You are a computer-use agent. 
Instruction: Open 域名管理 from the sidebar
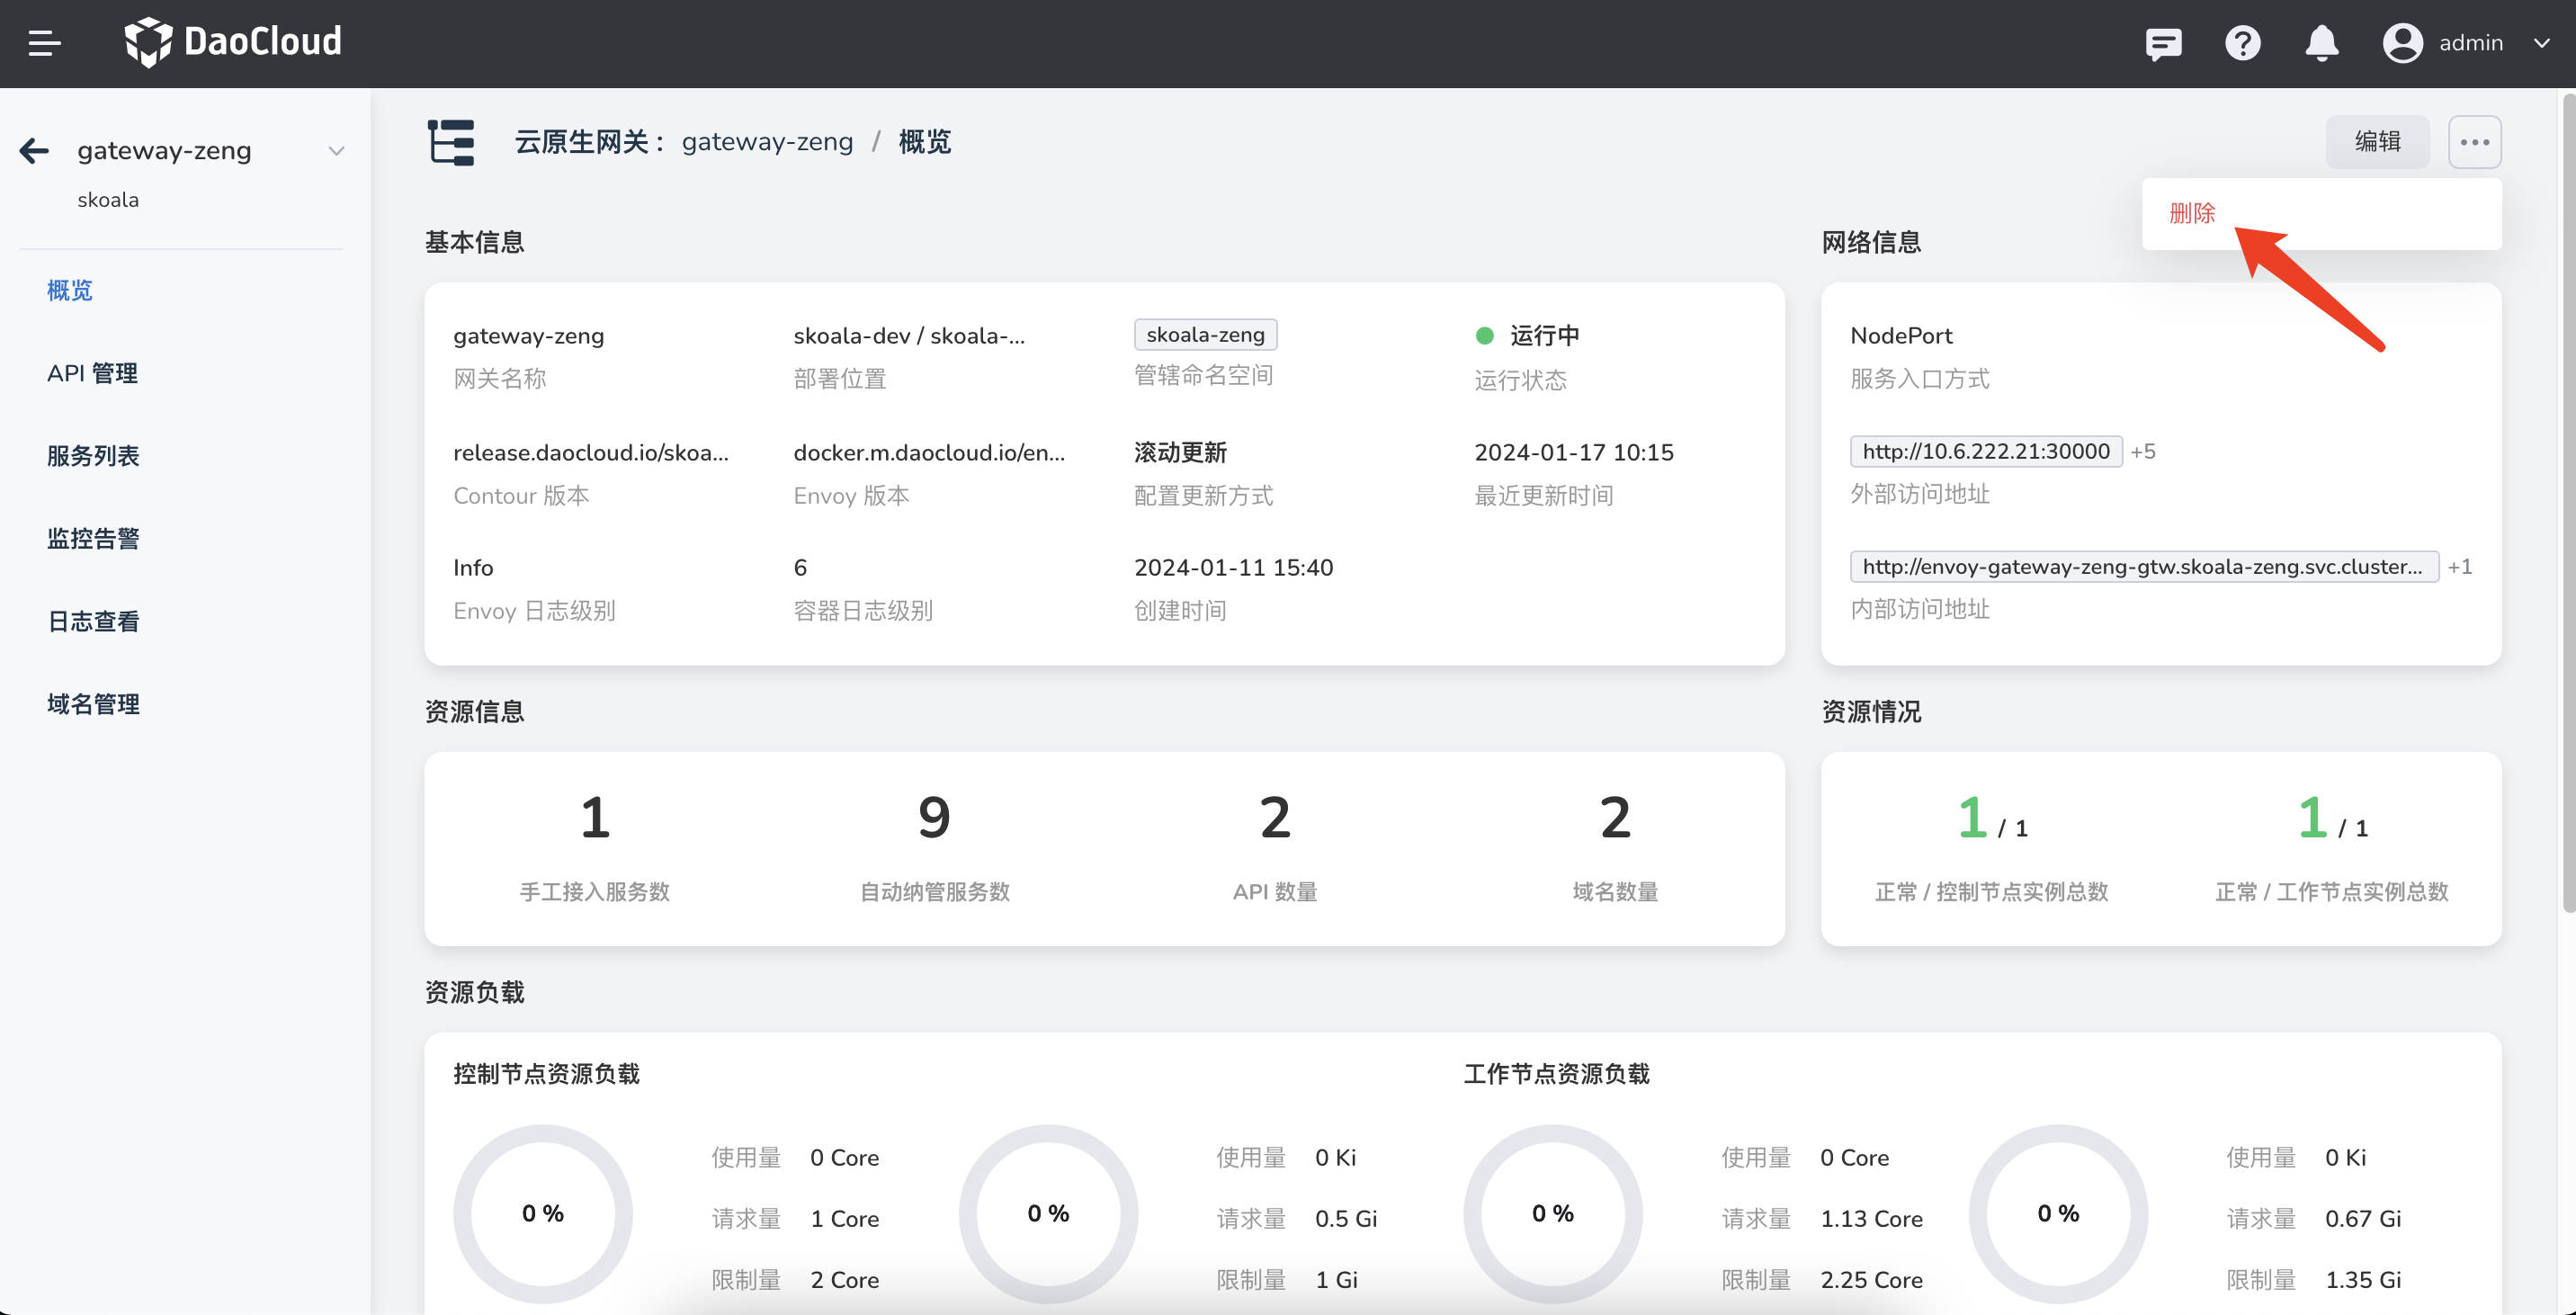click(92, 703)
